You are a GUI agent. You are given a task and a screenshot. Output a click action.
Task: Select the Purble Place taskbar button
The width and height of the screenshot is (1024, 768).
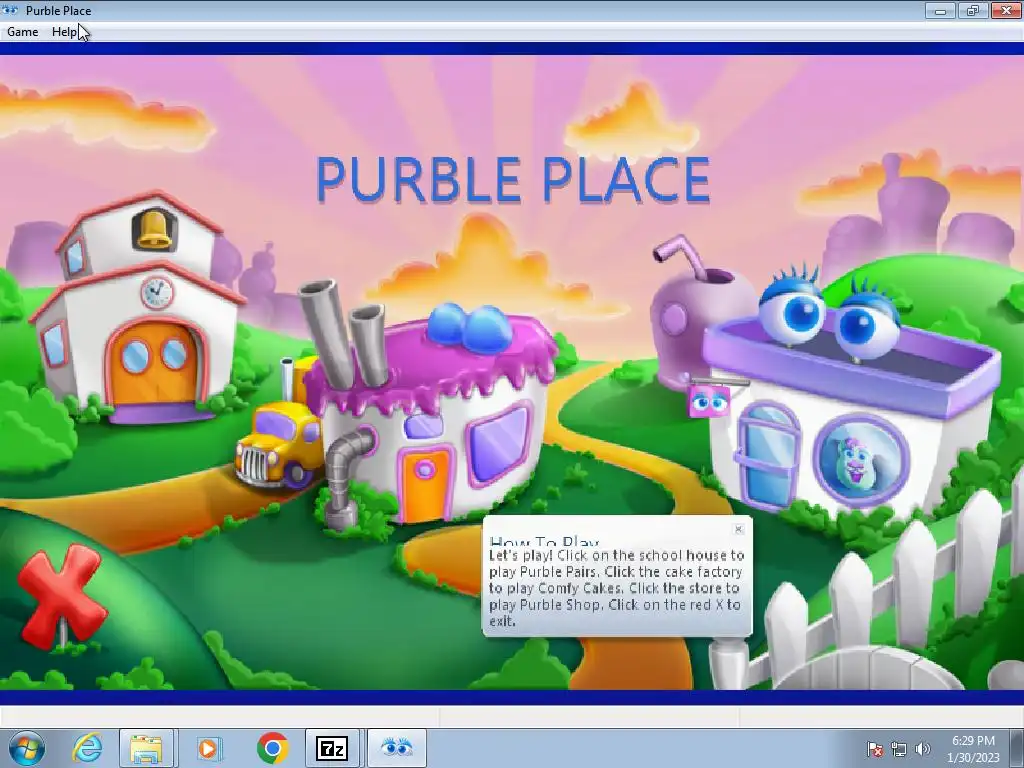(396, 748)
